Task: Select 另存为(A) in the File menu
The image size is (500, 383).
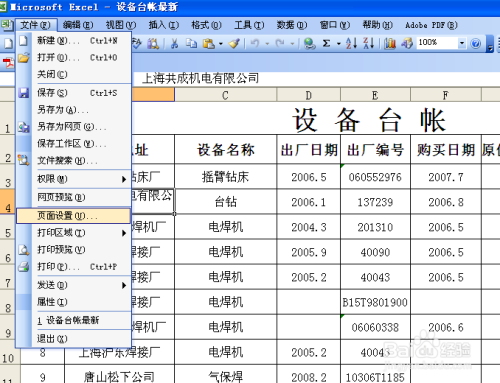Action: [x=73, y=110]
